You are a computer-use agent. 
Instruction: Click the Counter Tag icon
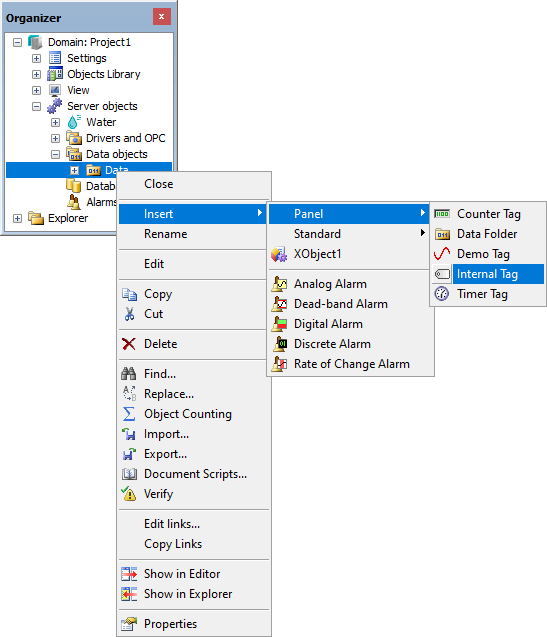442,214
